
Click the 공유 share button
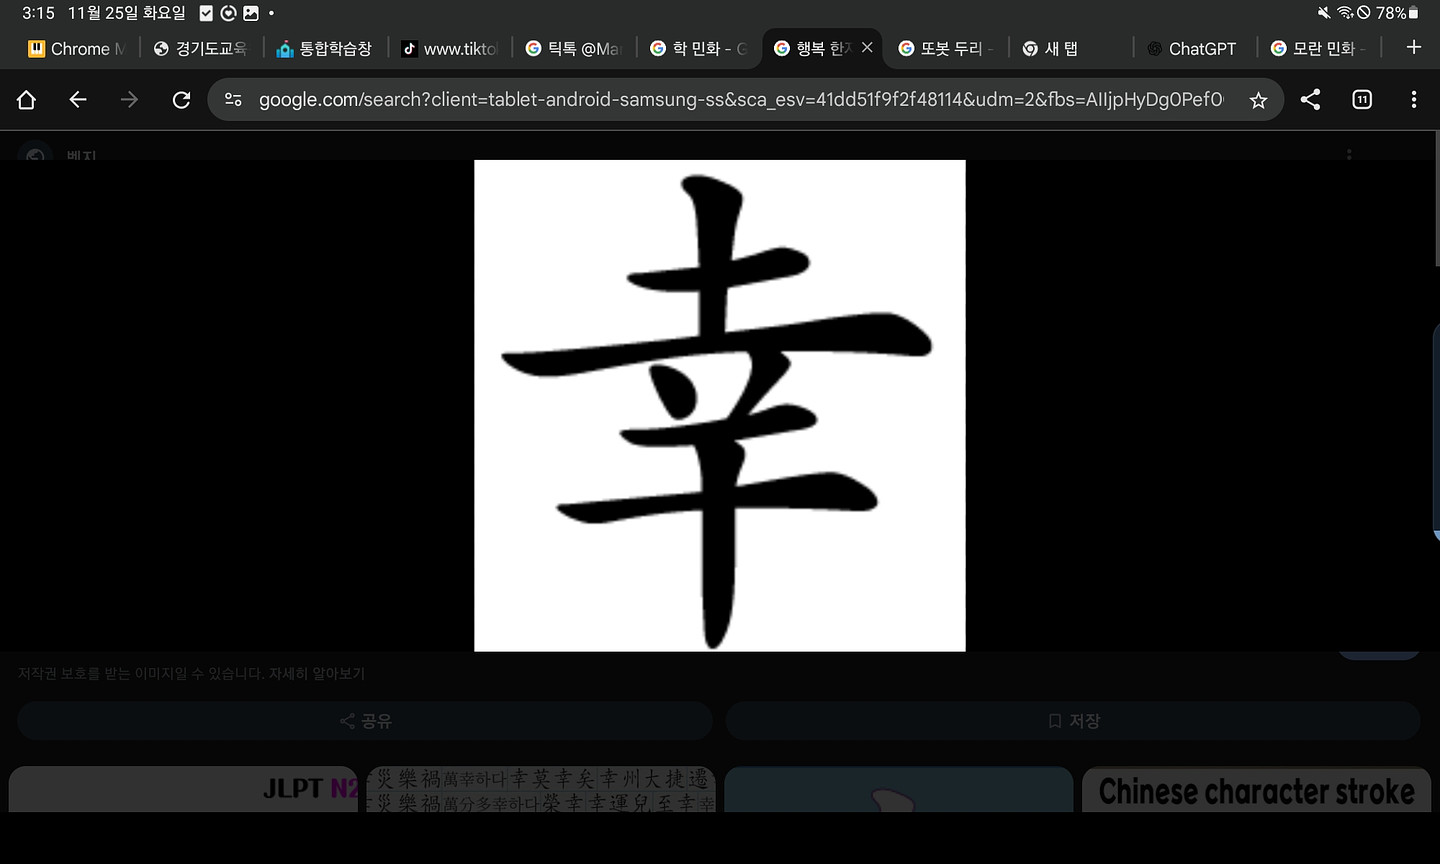[x=365, y=721]
